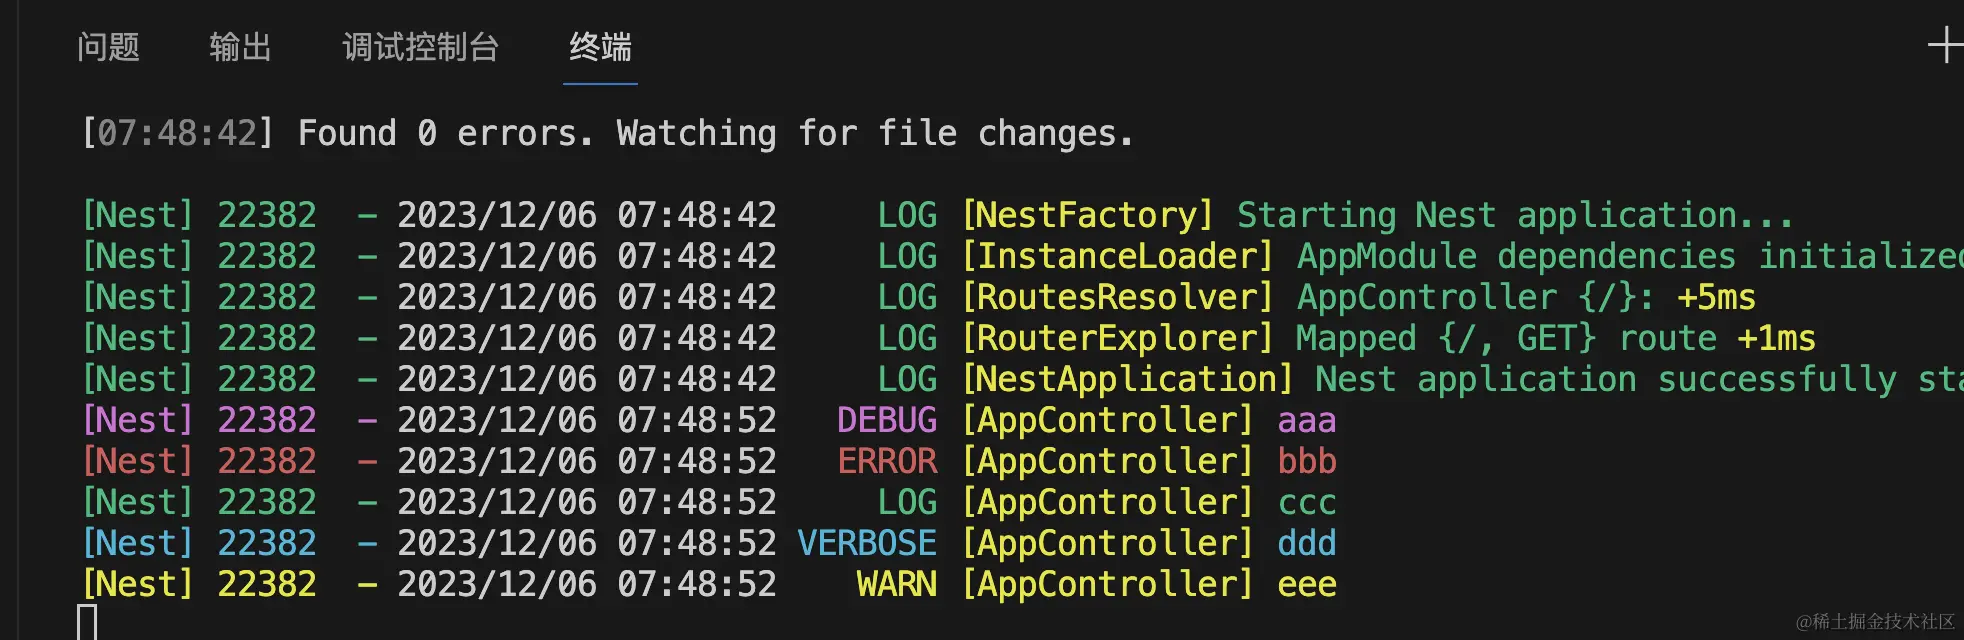Viewport: 1964px width, 640px height.
Task: Click the red ERROR label
Action: [887, 461]
